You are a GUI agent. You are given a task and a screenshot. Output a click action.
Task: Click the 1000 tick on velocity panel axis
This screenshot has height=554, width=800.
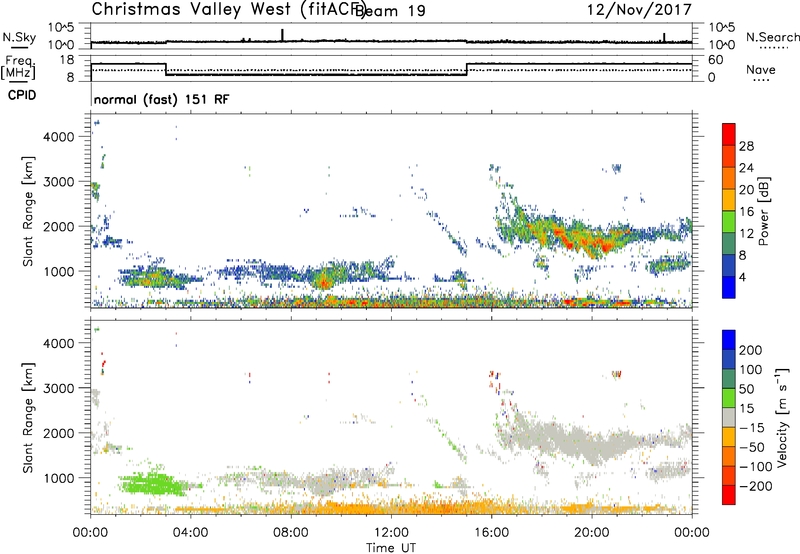[x=59, y=478]
